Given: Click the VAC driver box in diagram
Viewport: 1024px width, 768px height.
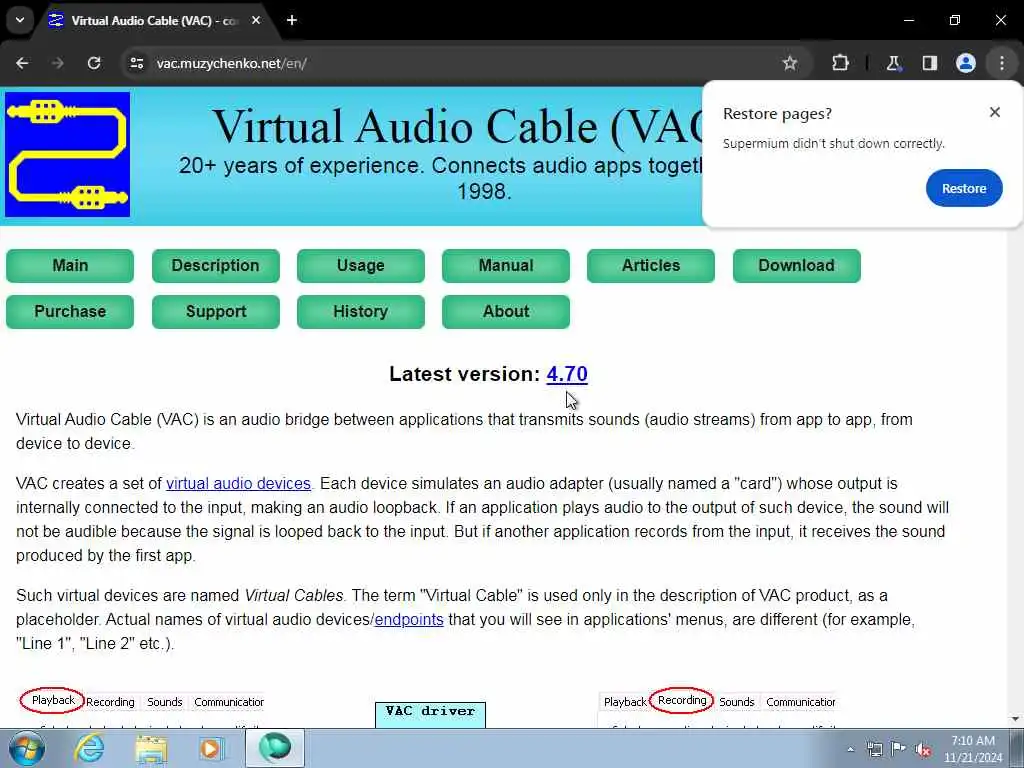Looking at the screenshot, I should coord(430,714).
